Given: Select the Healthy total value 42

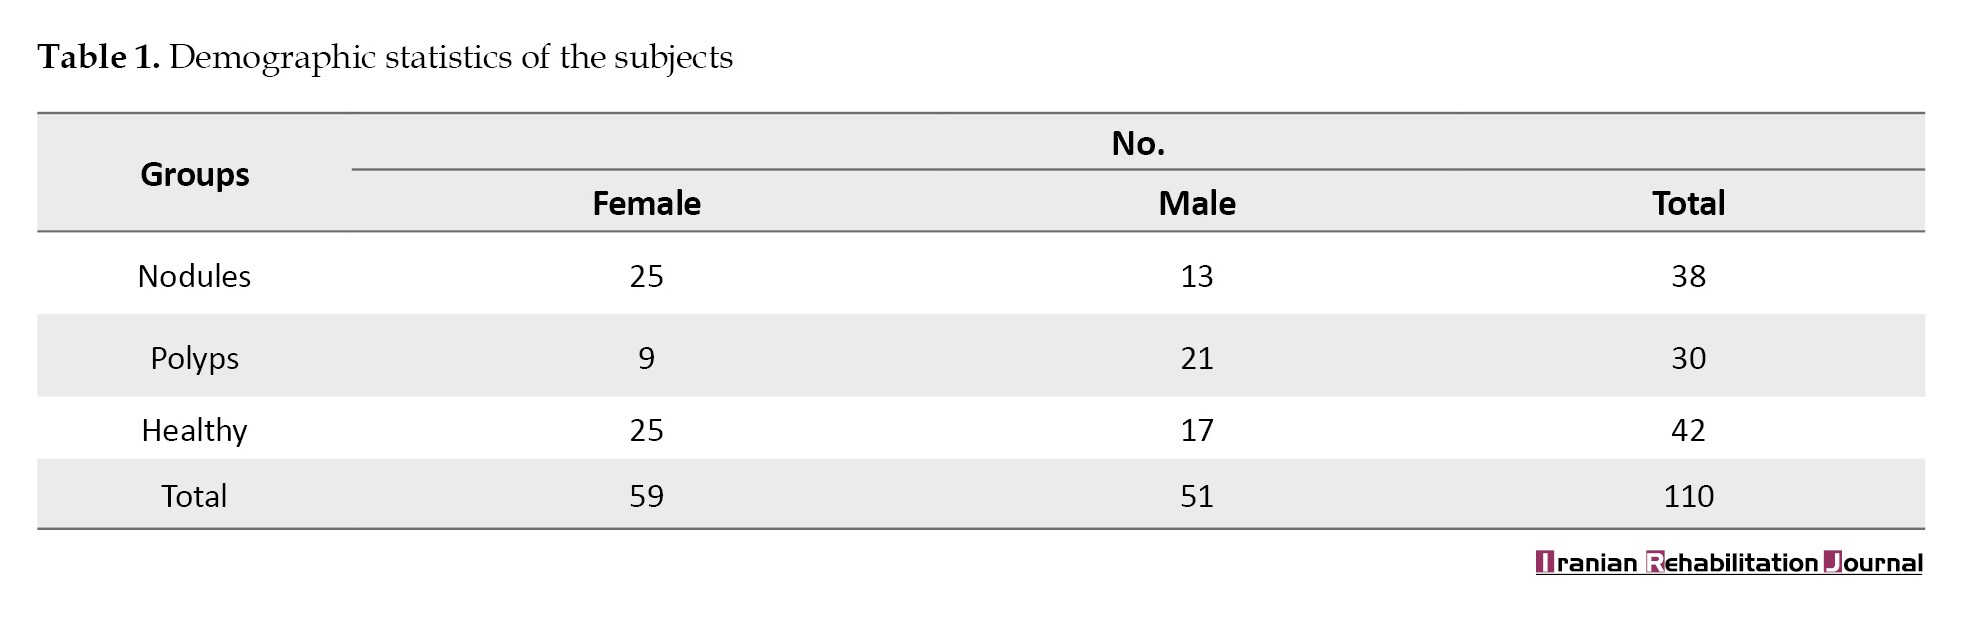Looking at the screenshot, I should click(1688, 430).
